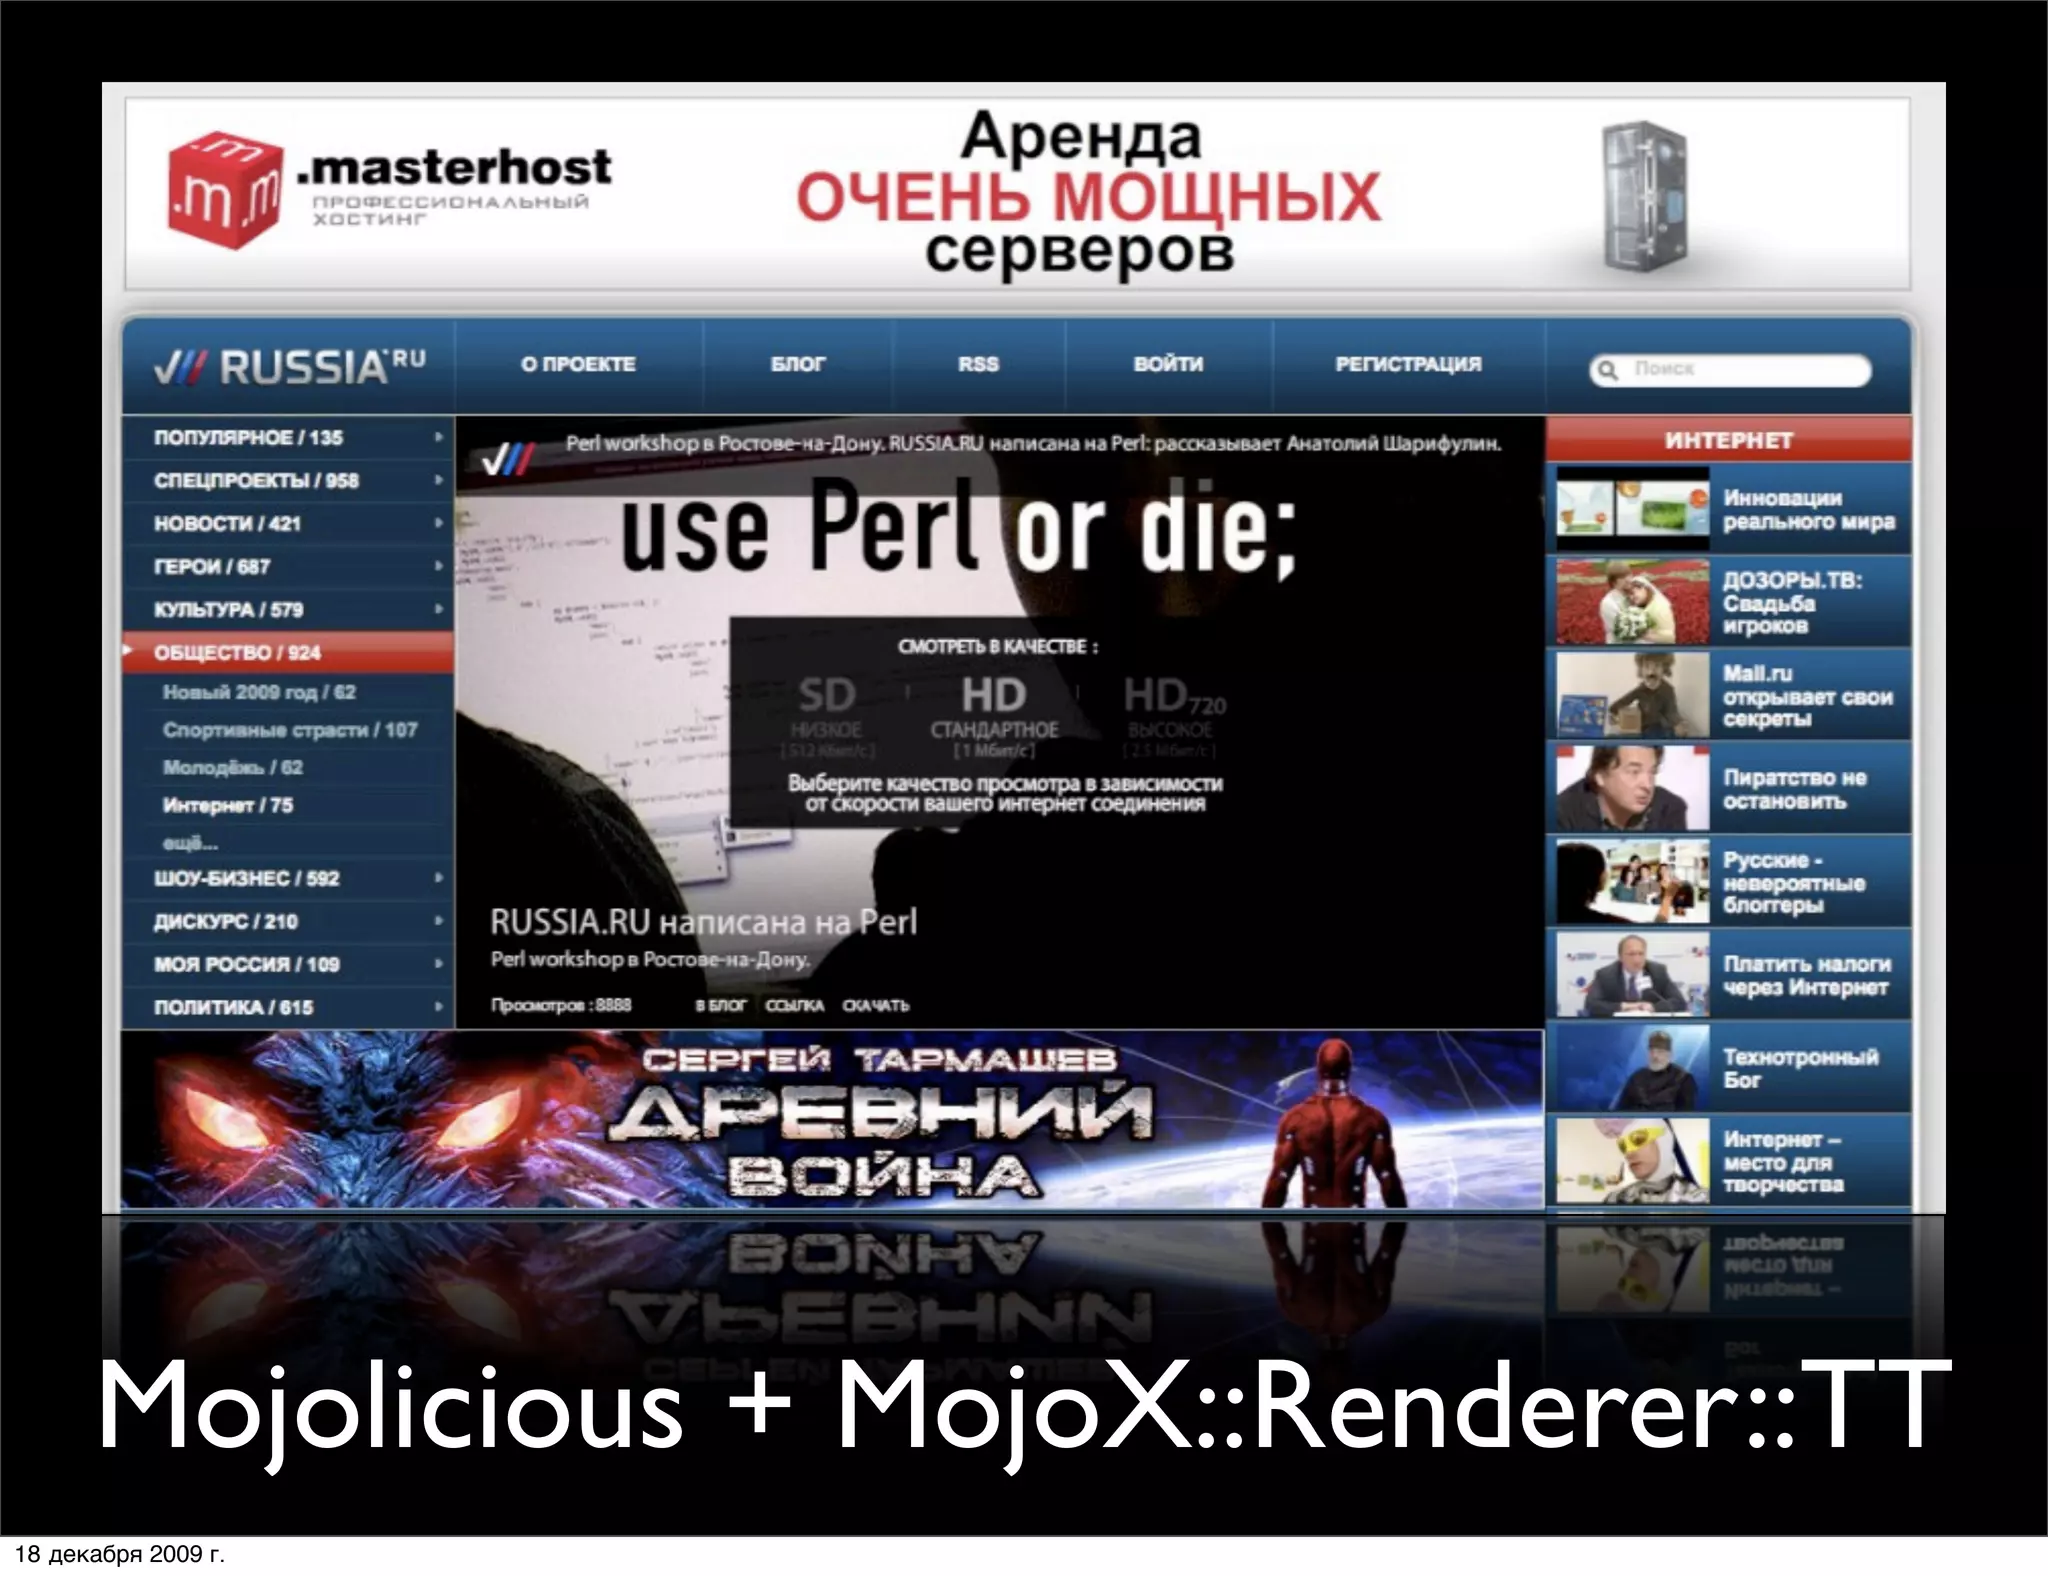Click the Просмотров: 8888 view counter
Viewport: 2048px width, 1576px height.
point(560,1005)
